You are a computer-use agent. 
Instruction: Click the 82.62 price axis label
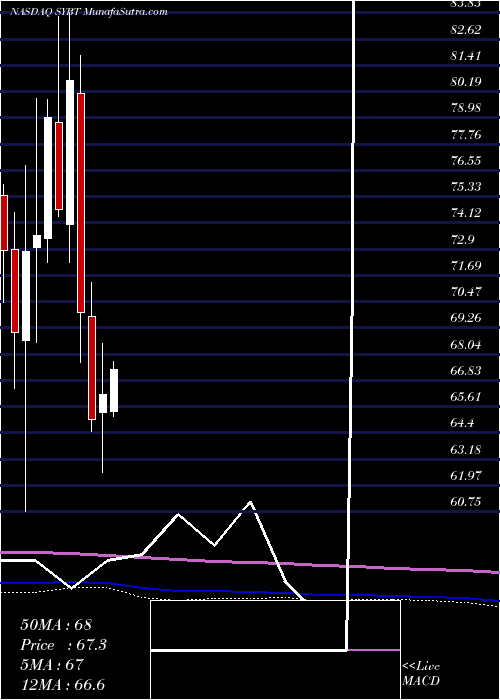click(x=466, y=30)
